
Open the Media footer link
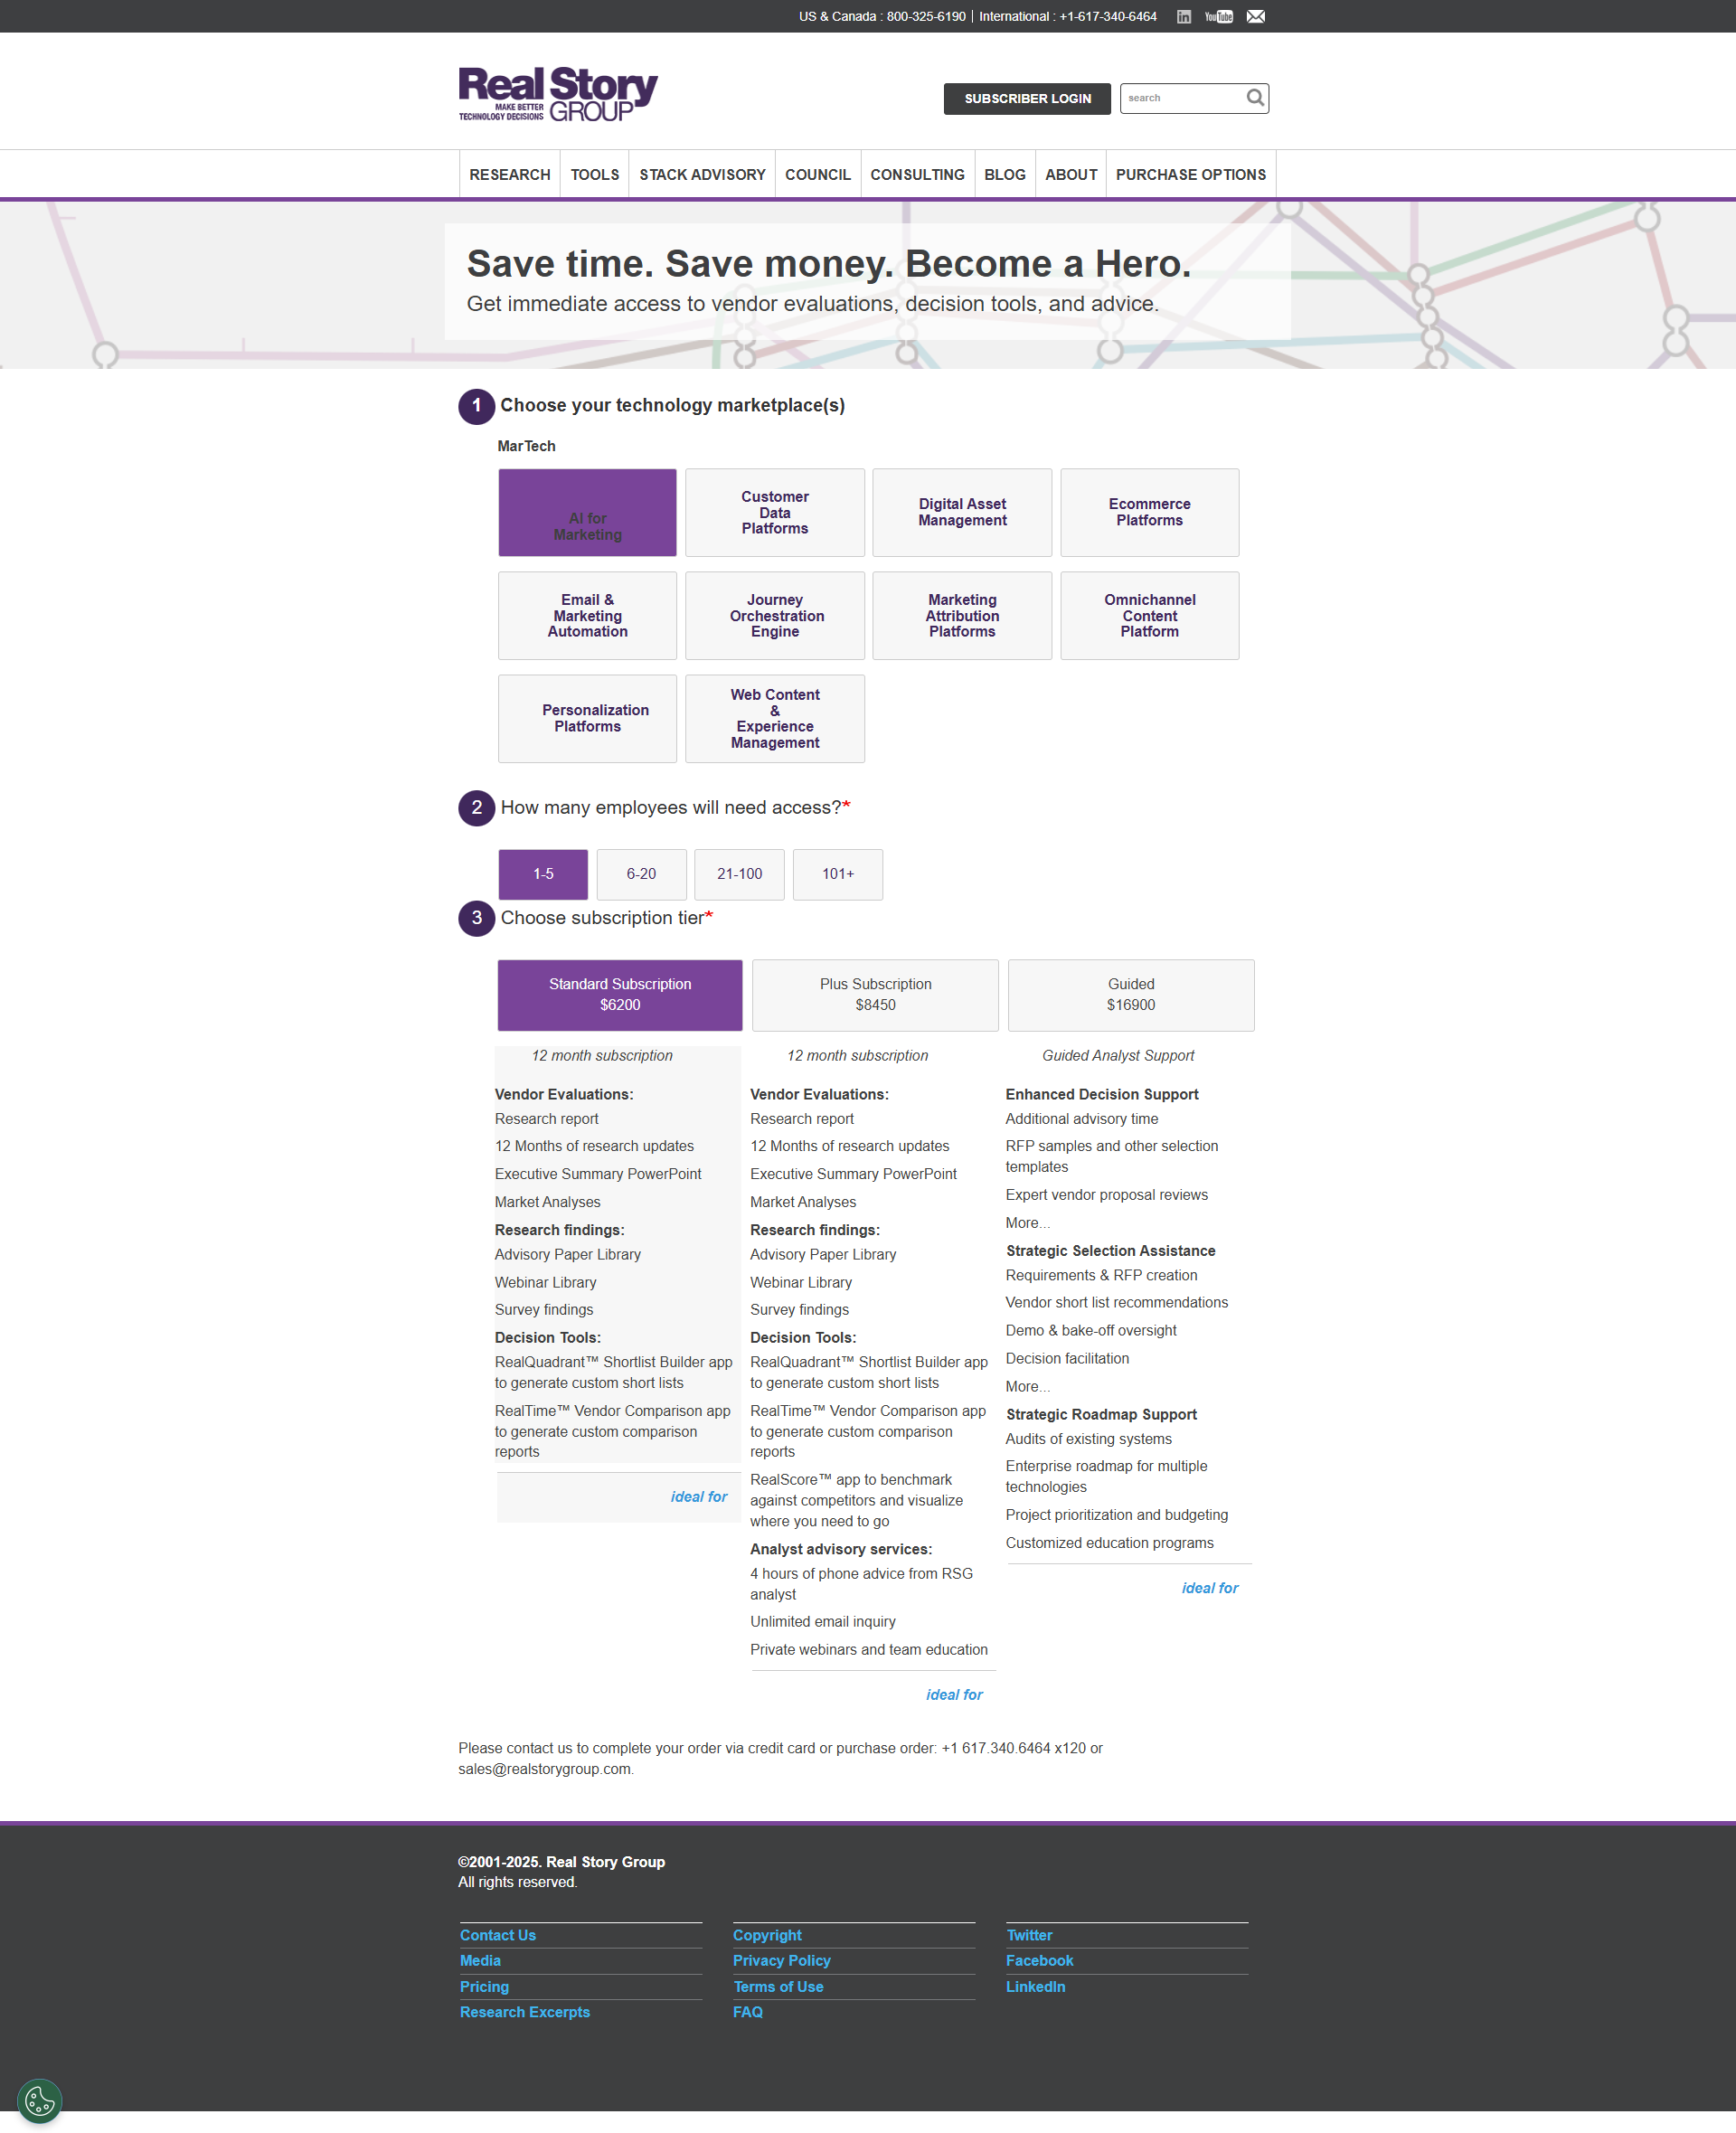[x=480, y=1962]
